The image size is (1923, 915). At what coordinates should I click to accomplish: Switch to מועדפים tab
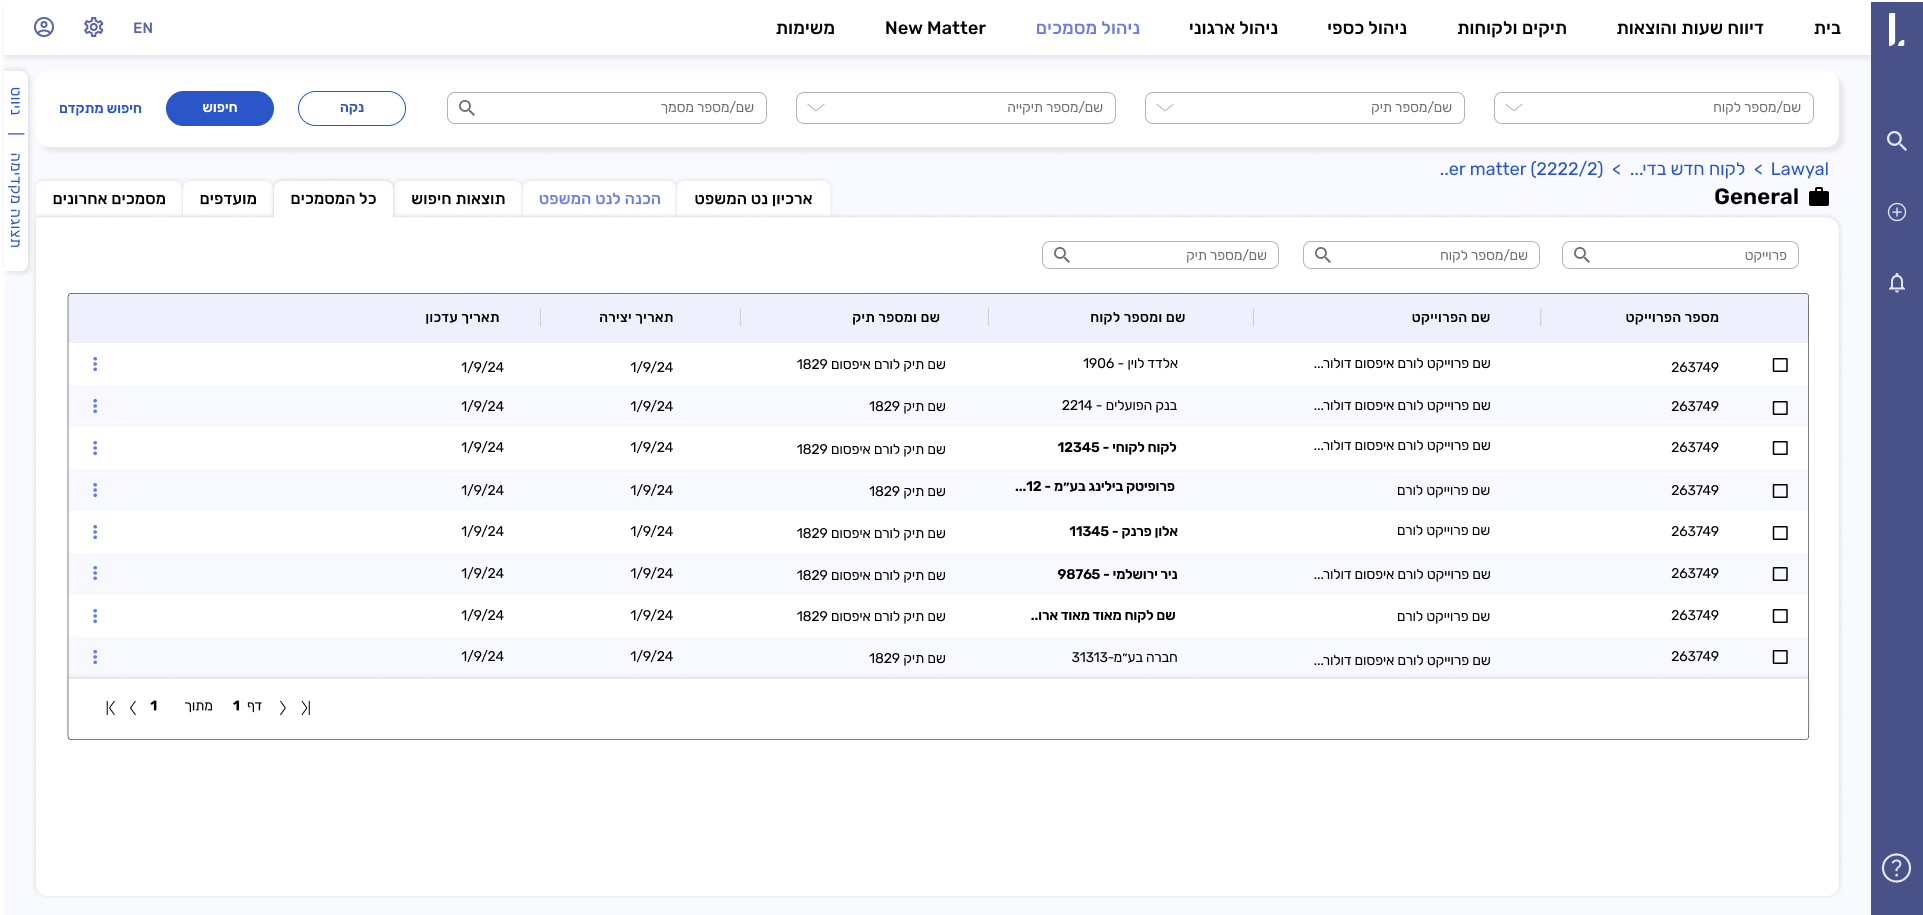[228, 199]
